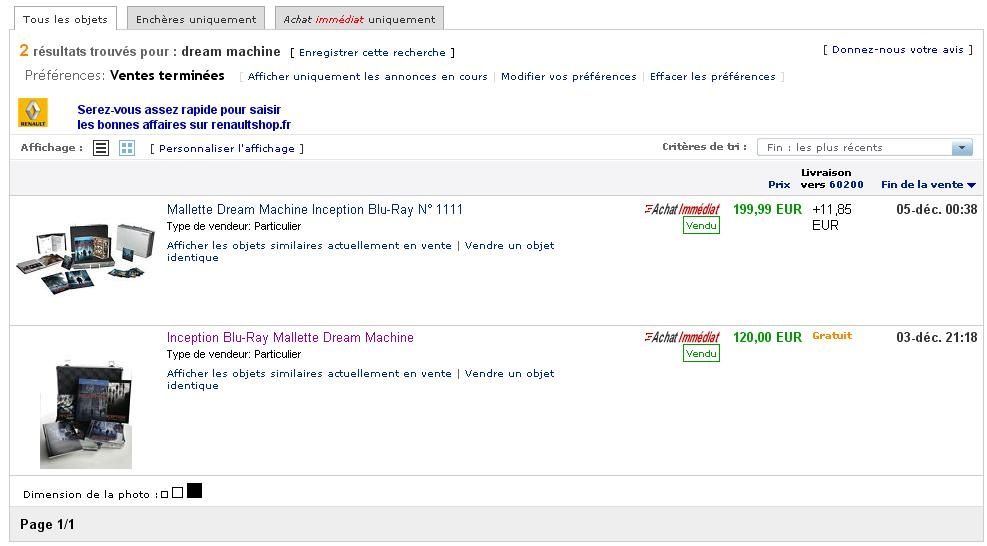Click Donnez-nous votre avis link
Image resolution: width=987 pixels, height=546 pixels.
(898, 50)
